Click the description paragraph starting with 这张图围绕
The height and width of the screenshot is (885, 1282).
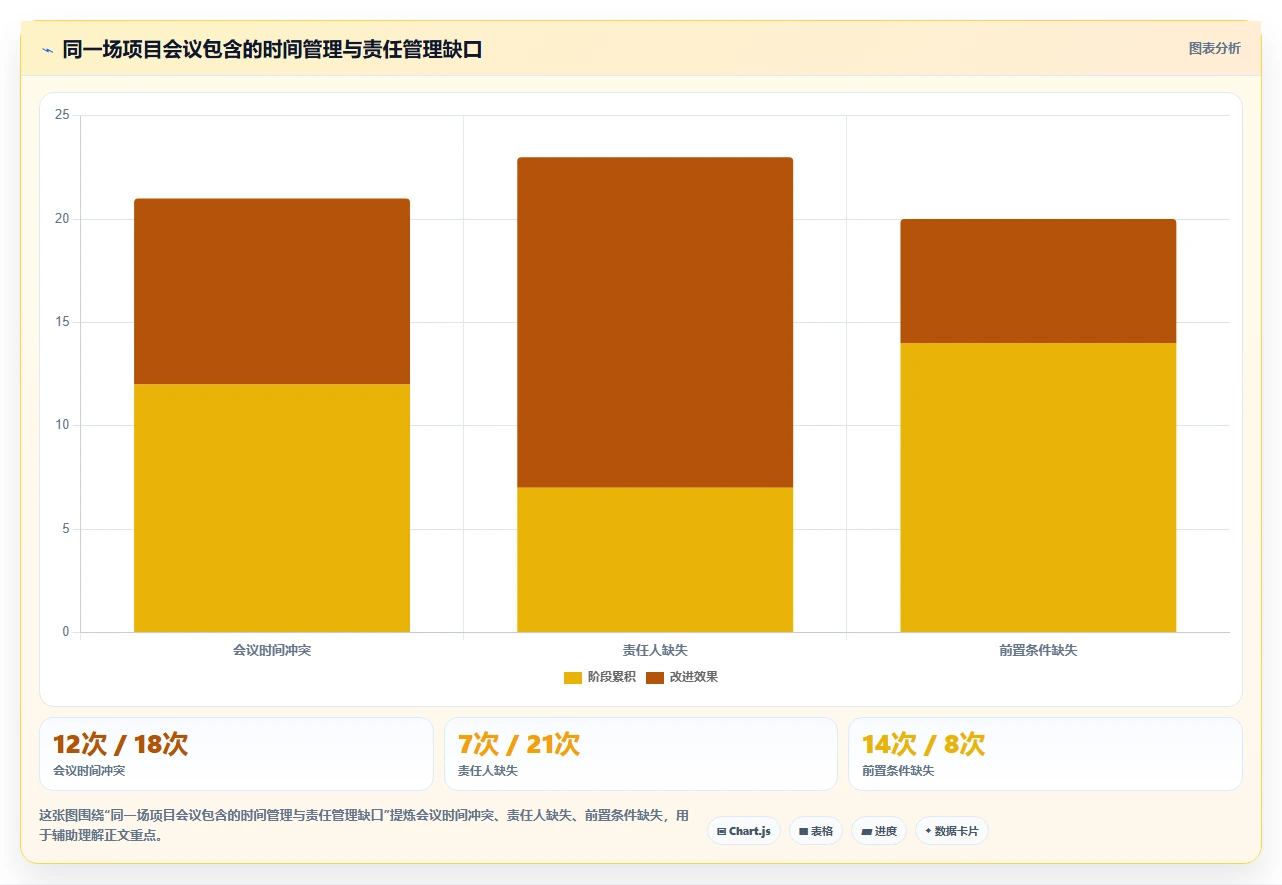click(x=364, y=826)
